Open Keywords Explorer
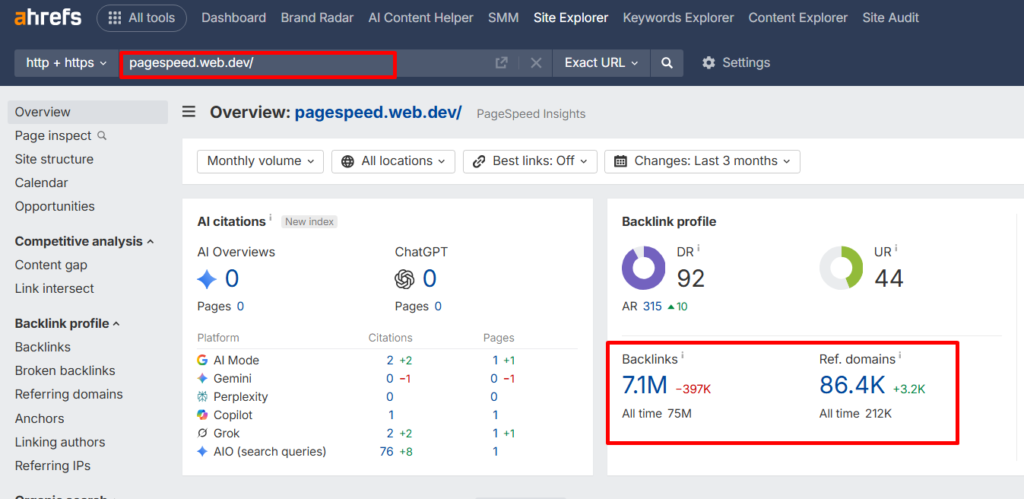Image resolution: width=1024 pixels, height=499 pixels. click(x=679, y=18)
